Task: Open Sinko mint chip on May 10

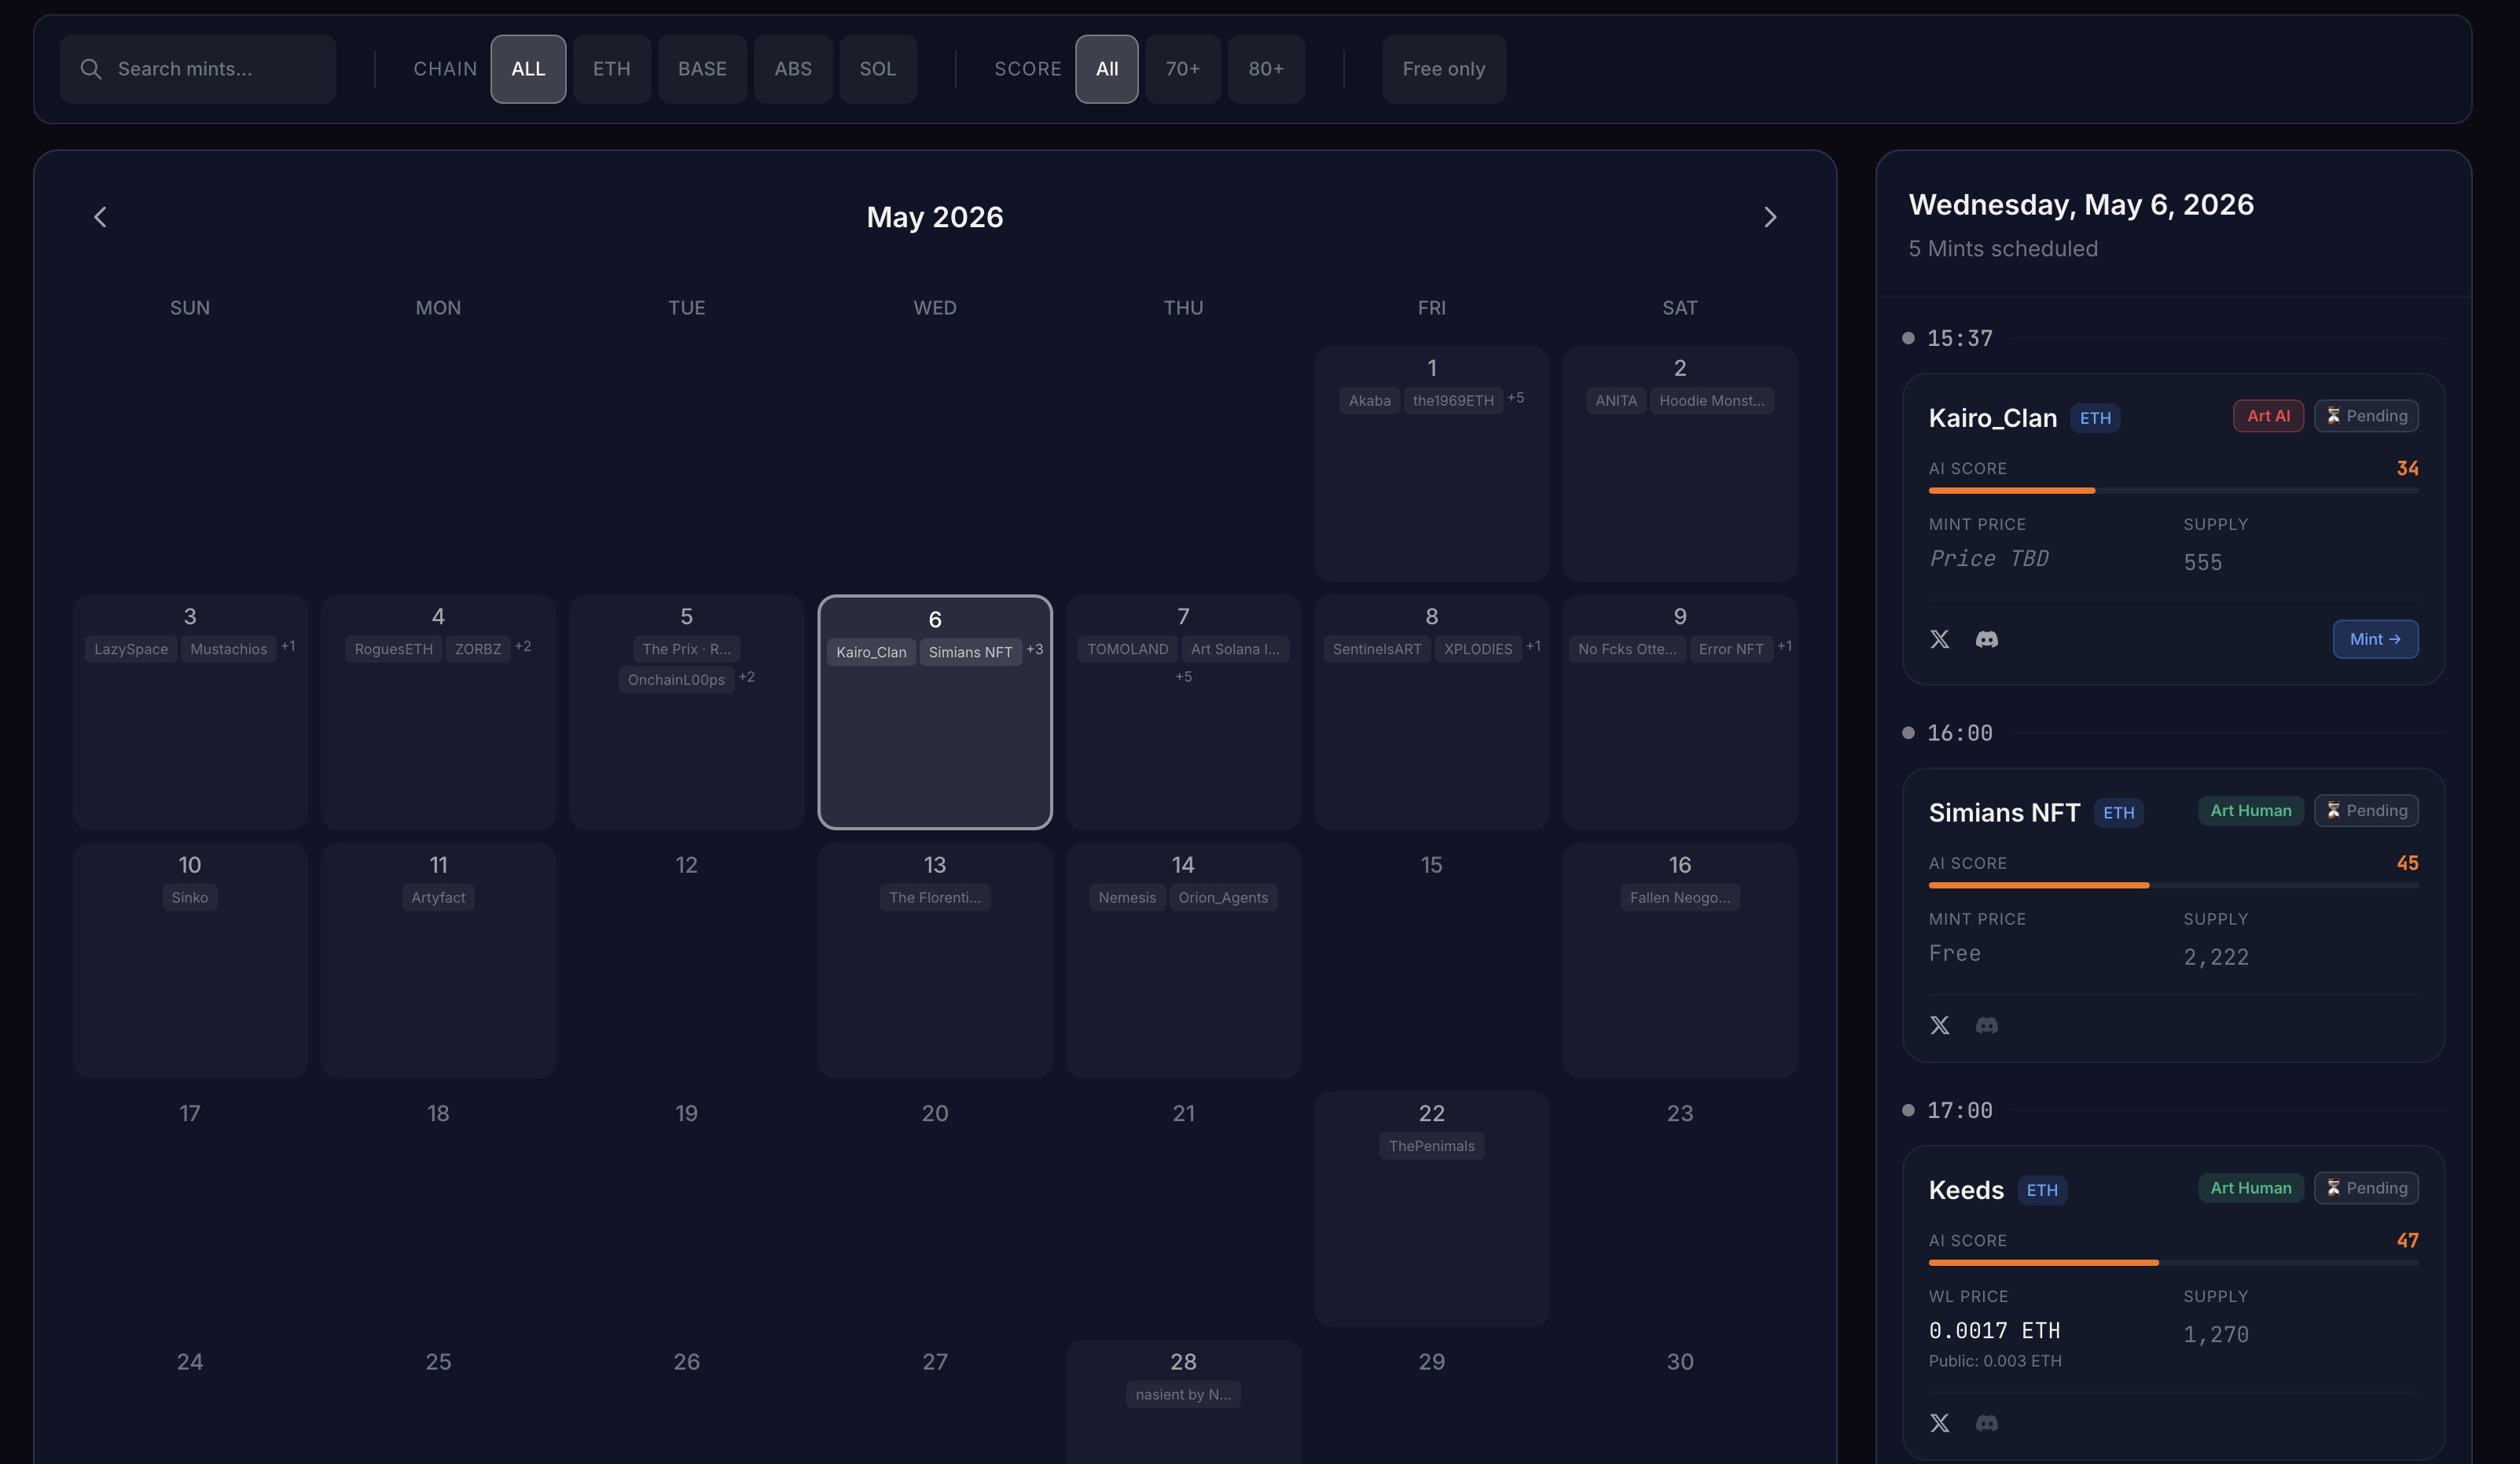Action: point(190,898)
